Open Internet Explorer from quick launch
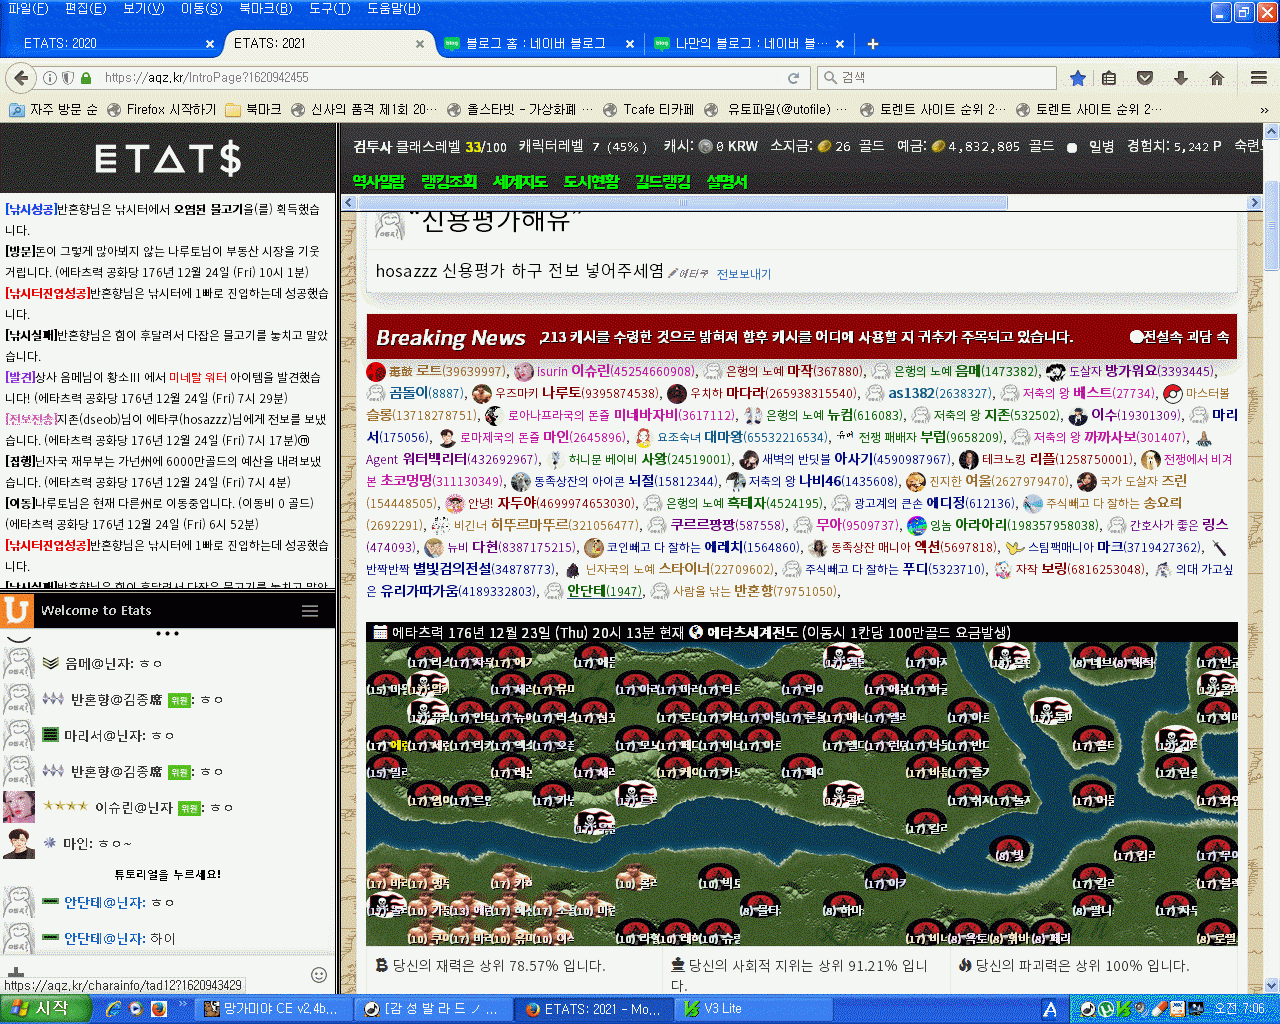 click(x=114, y=1009)
